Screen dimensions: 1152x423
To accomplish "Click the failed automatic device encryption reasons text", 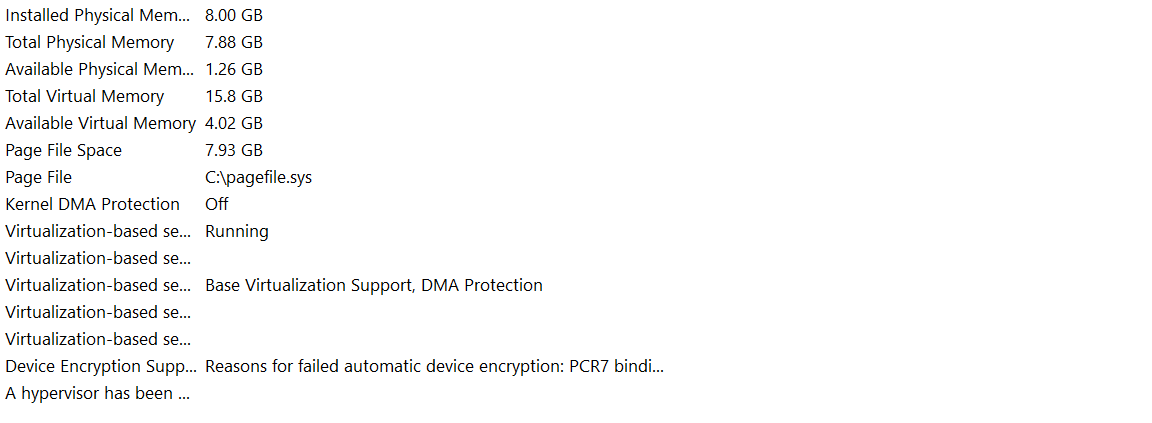I will 434,366.
